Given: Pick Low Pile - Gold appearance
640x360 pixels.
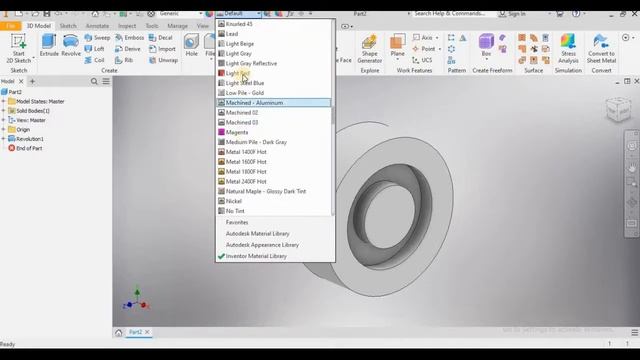Looking at the screenshot, I should pyautogui.click(x=273, y=93).
